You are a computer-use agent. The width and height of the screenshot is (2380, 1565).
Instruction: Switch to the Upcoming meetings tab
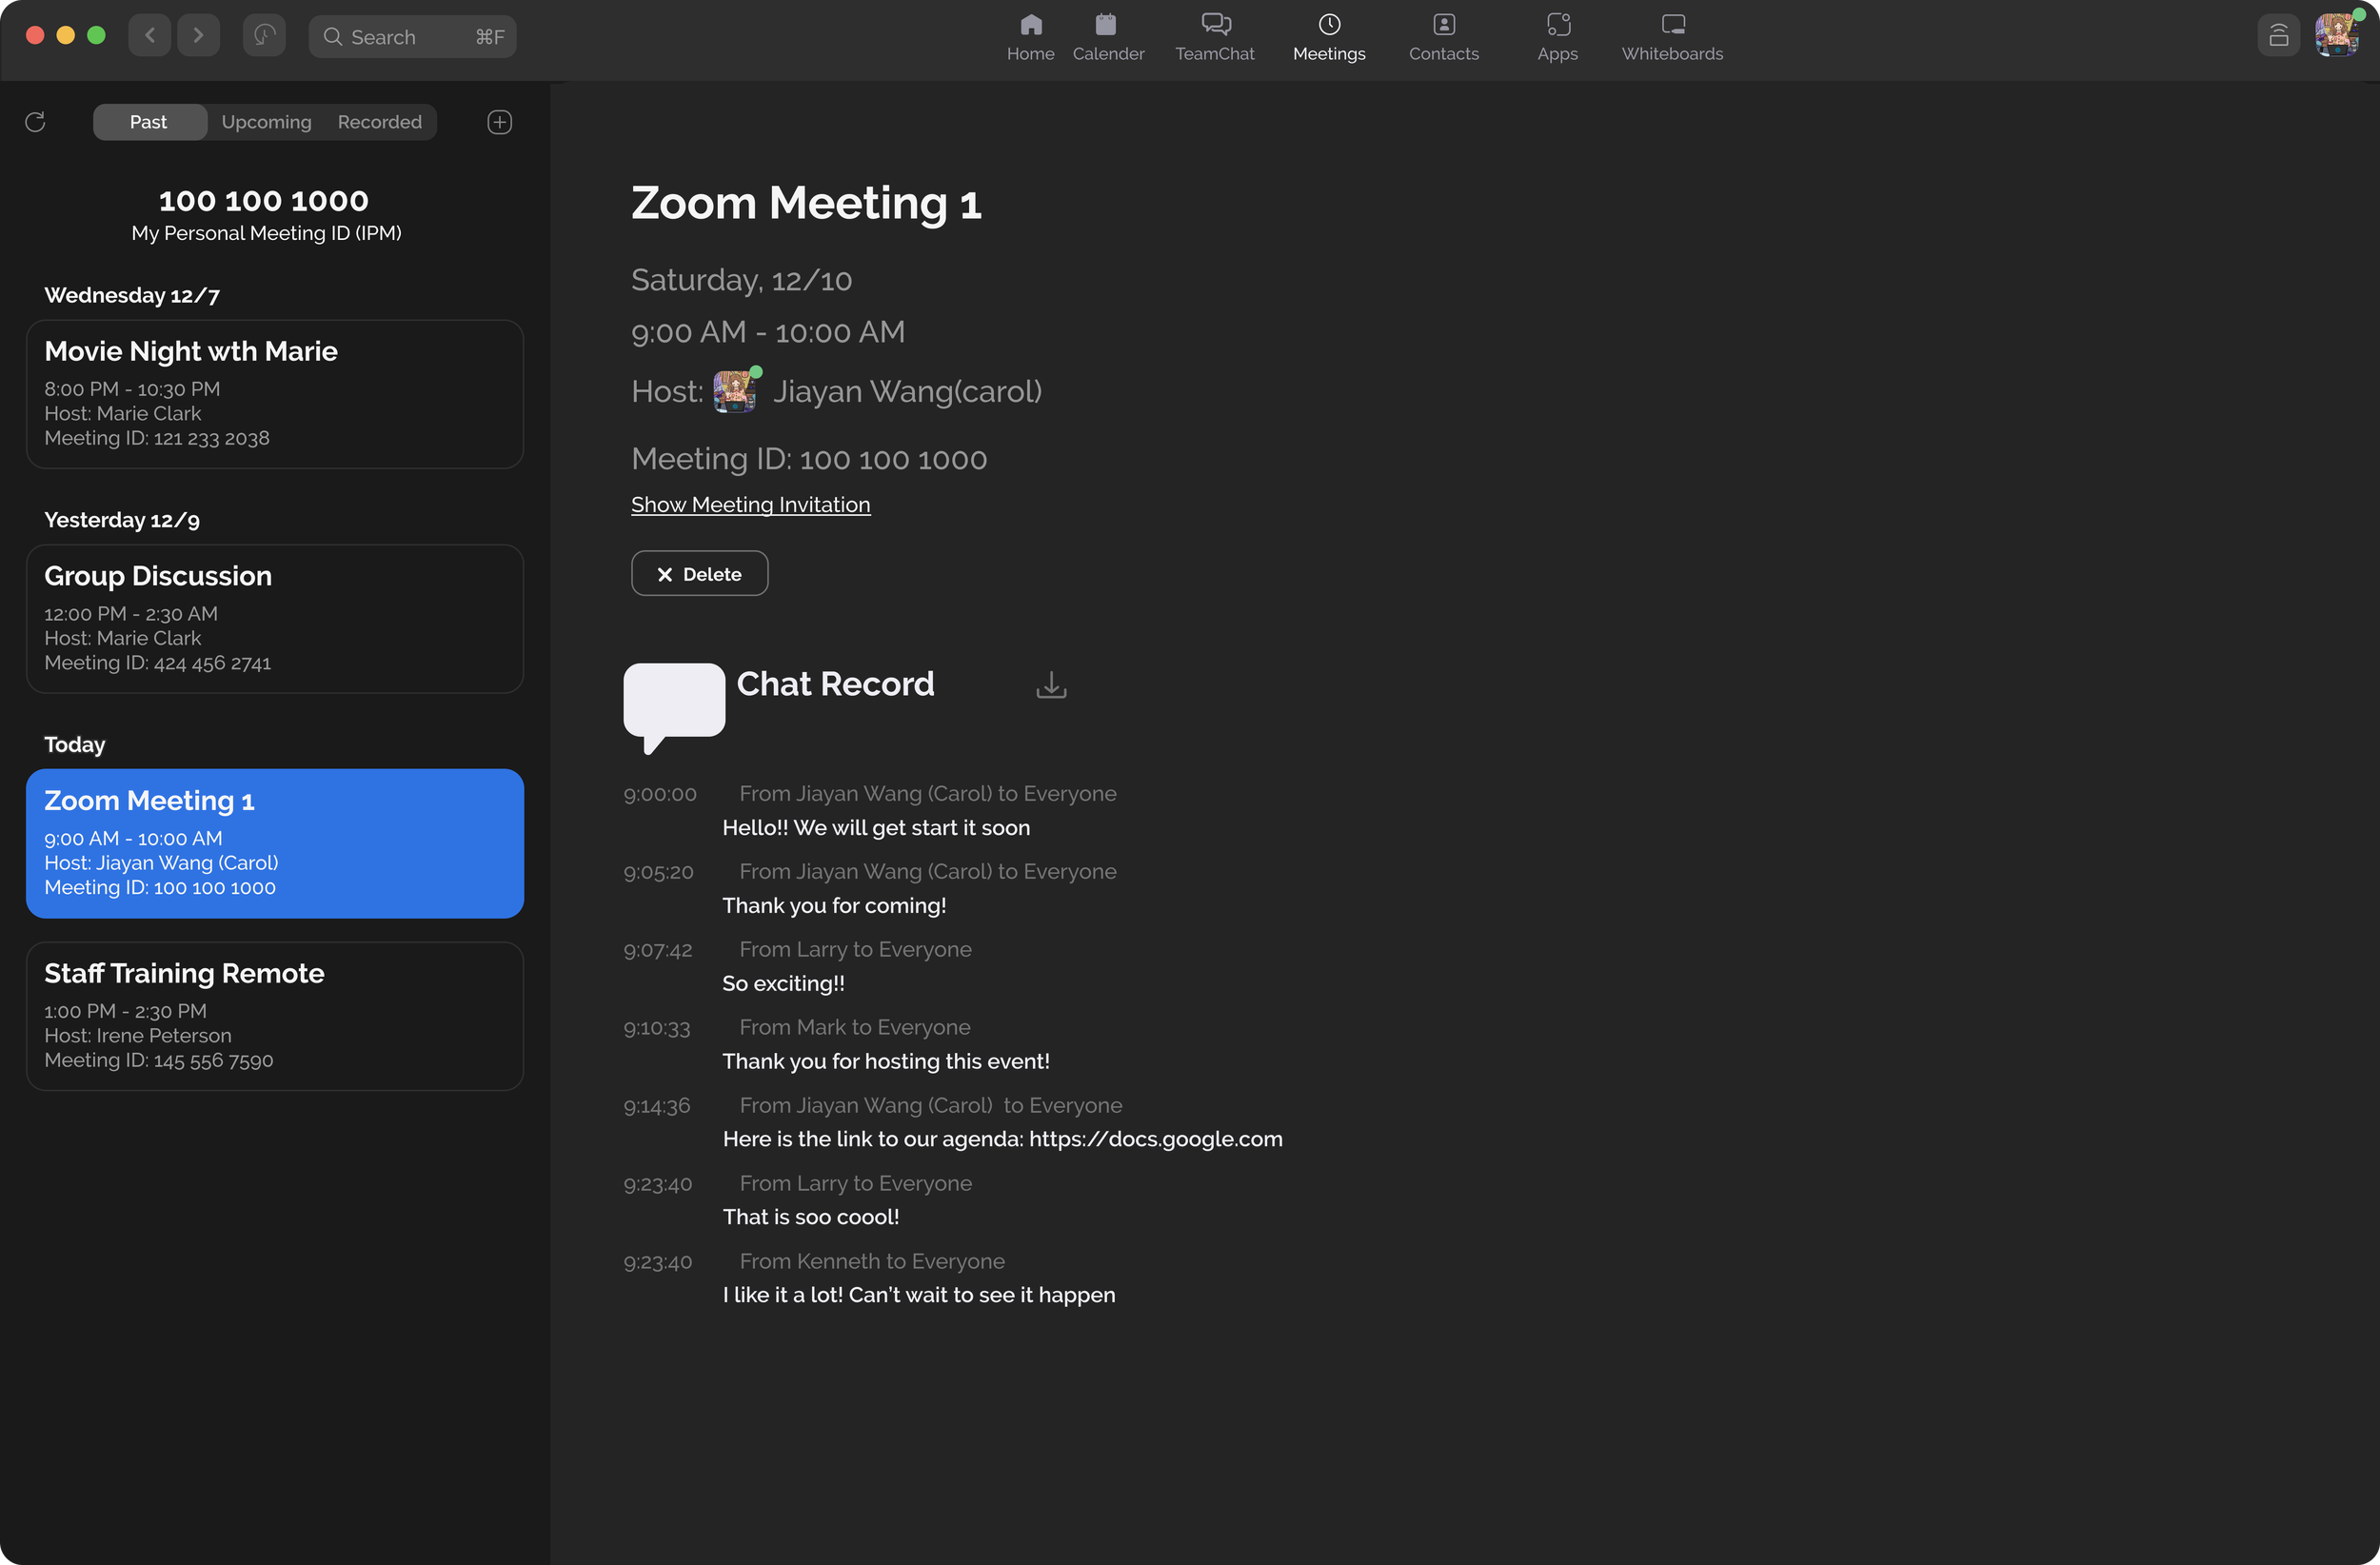pyautogui.click(x=266, y=122)
